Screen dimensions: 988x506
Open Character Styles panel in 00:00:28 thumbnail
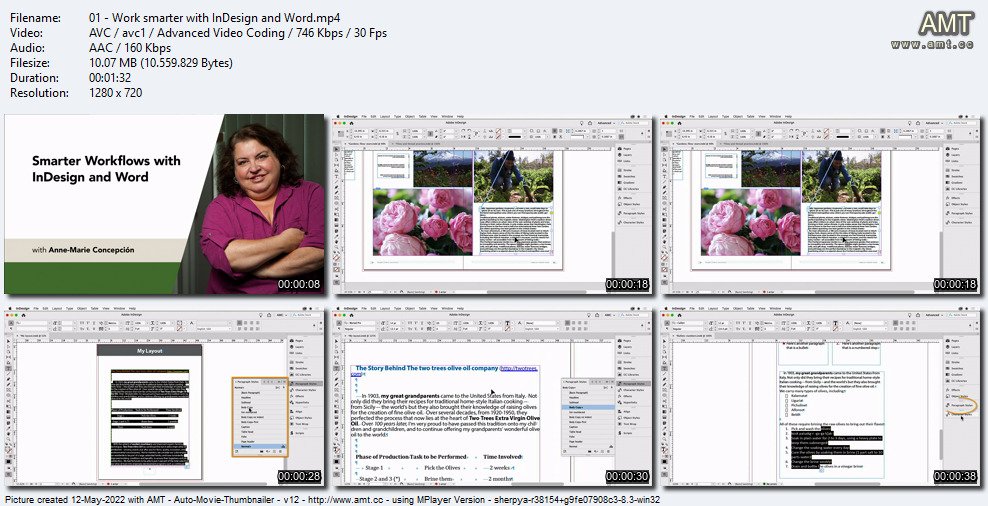point(304,390)
